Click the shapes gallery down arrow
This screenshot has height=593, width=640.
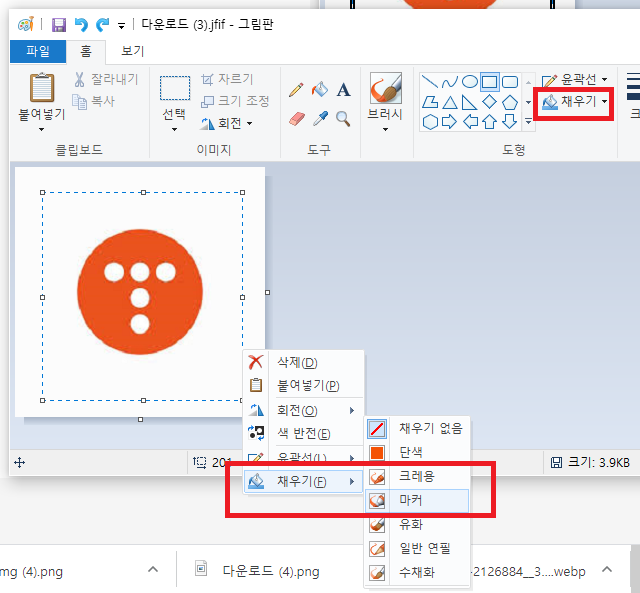[528, 102]
